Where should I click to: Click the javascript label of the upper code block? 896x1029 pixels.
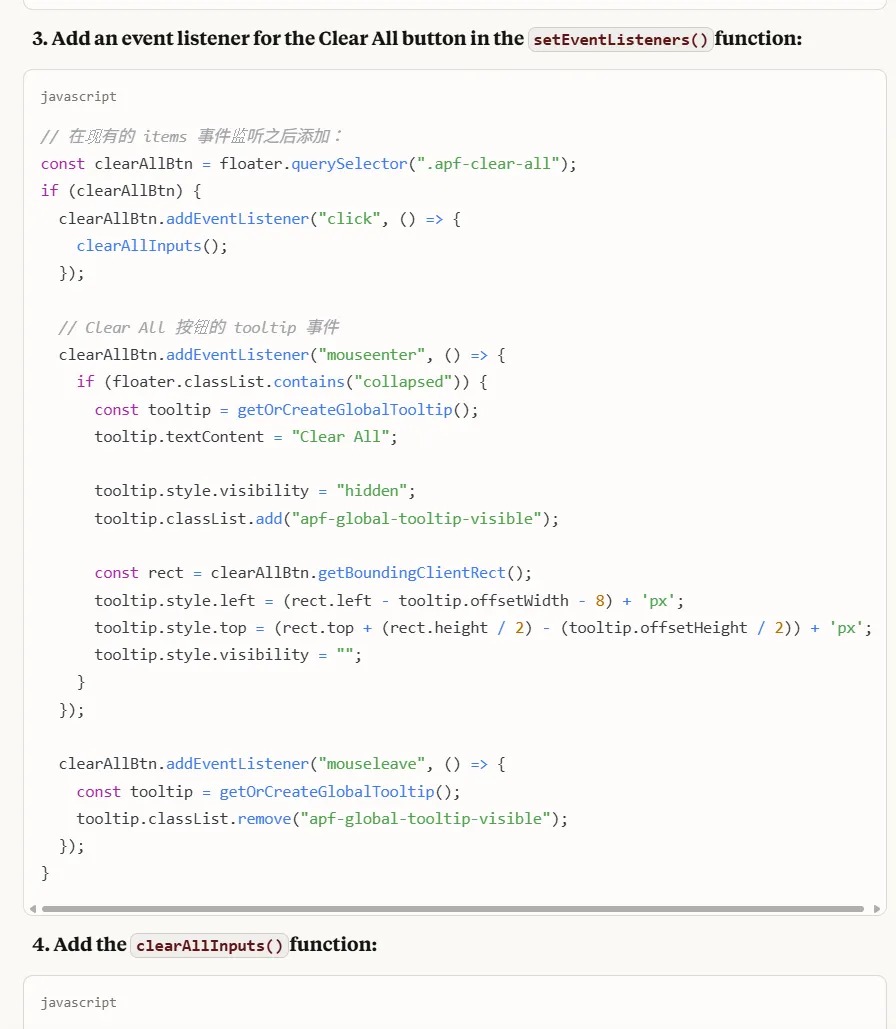(78, 97)
